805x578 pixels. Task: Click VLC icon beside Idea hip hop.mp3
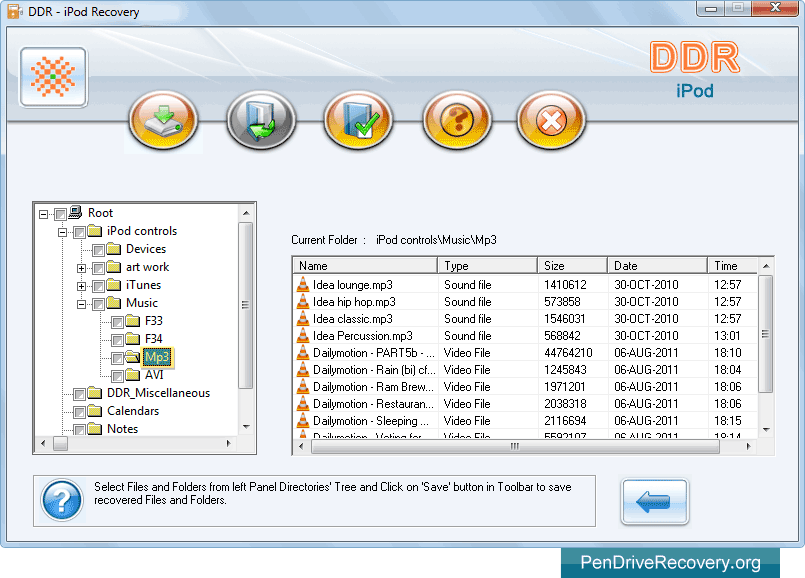[303, 301]
